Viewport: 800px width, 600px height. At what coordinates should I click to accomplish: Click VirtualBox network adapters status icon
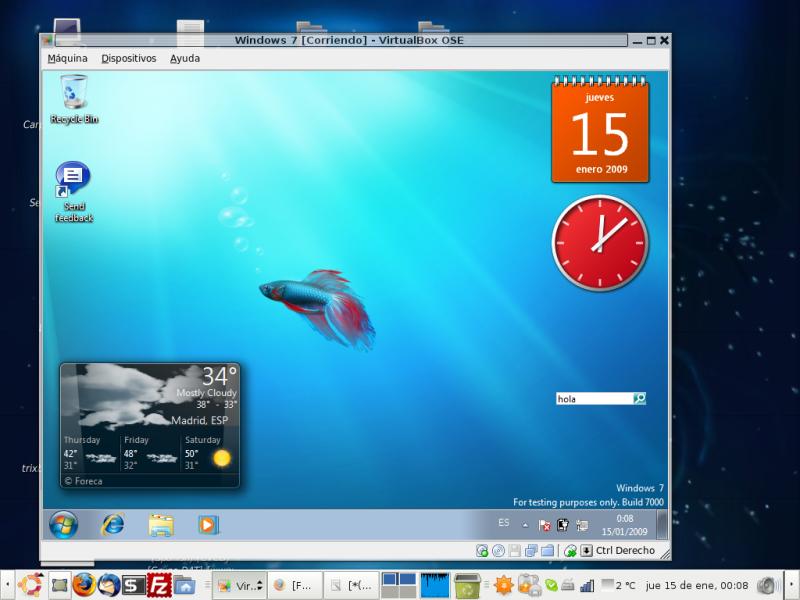pos(531,551)
